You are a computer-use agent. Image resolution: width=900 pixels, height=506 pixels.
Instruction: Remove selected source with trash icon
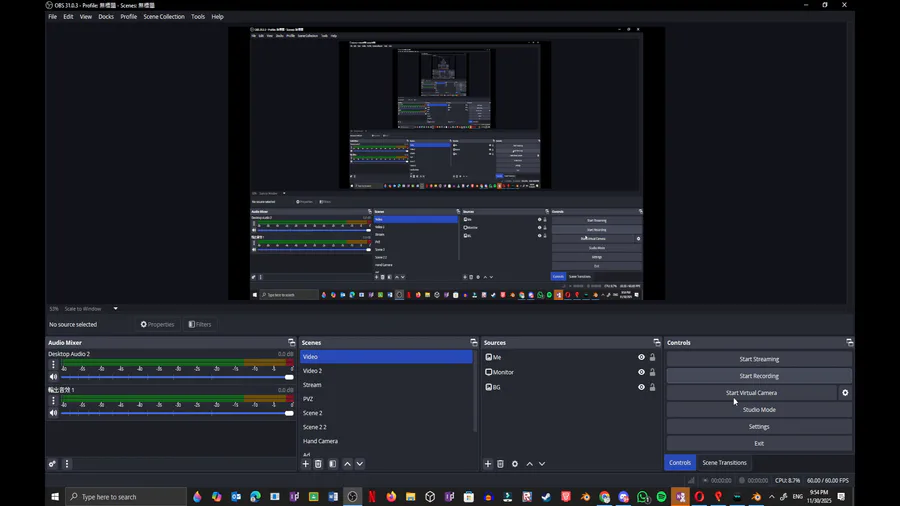pos(501,464)
